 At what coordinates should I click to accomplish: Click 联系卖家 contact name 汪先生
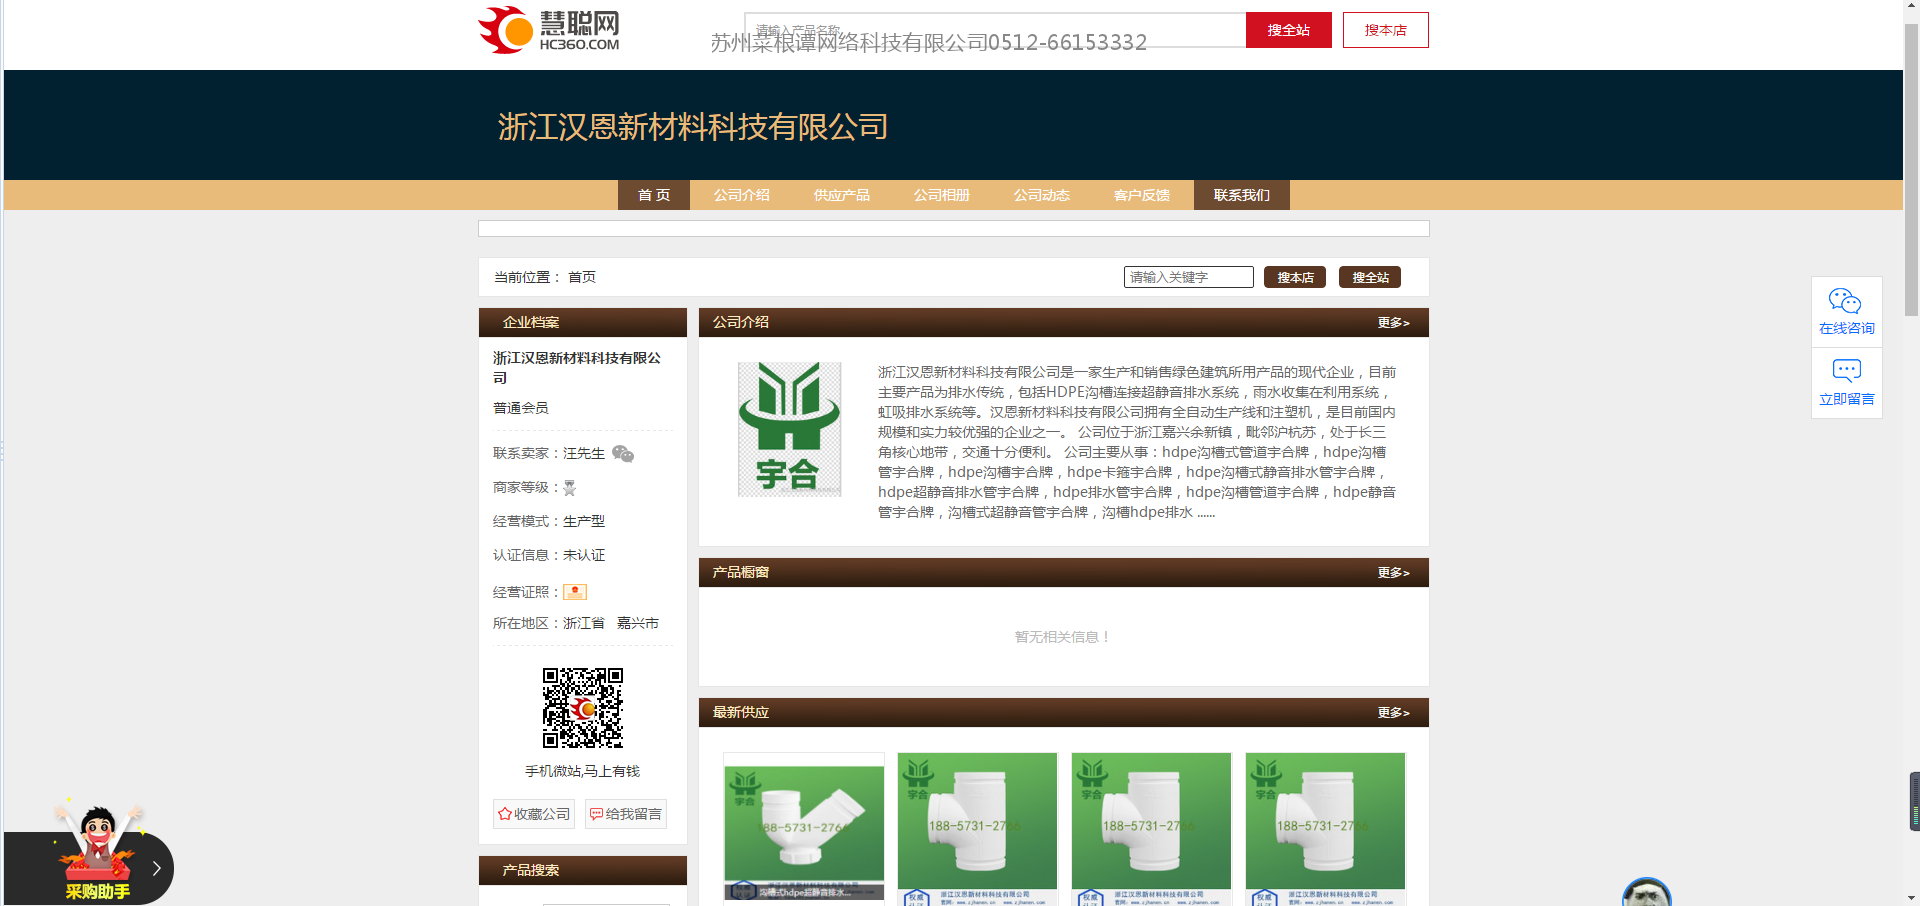(584, 453)
